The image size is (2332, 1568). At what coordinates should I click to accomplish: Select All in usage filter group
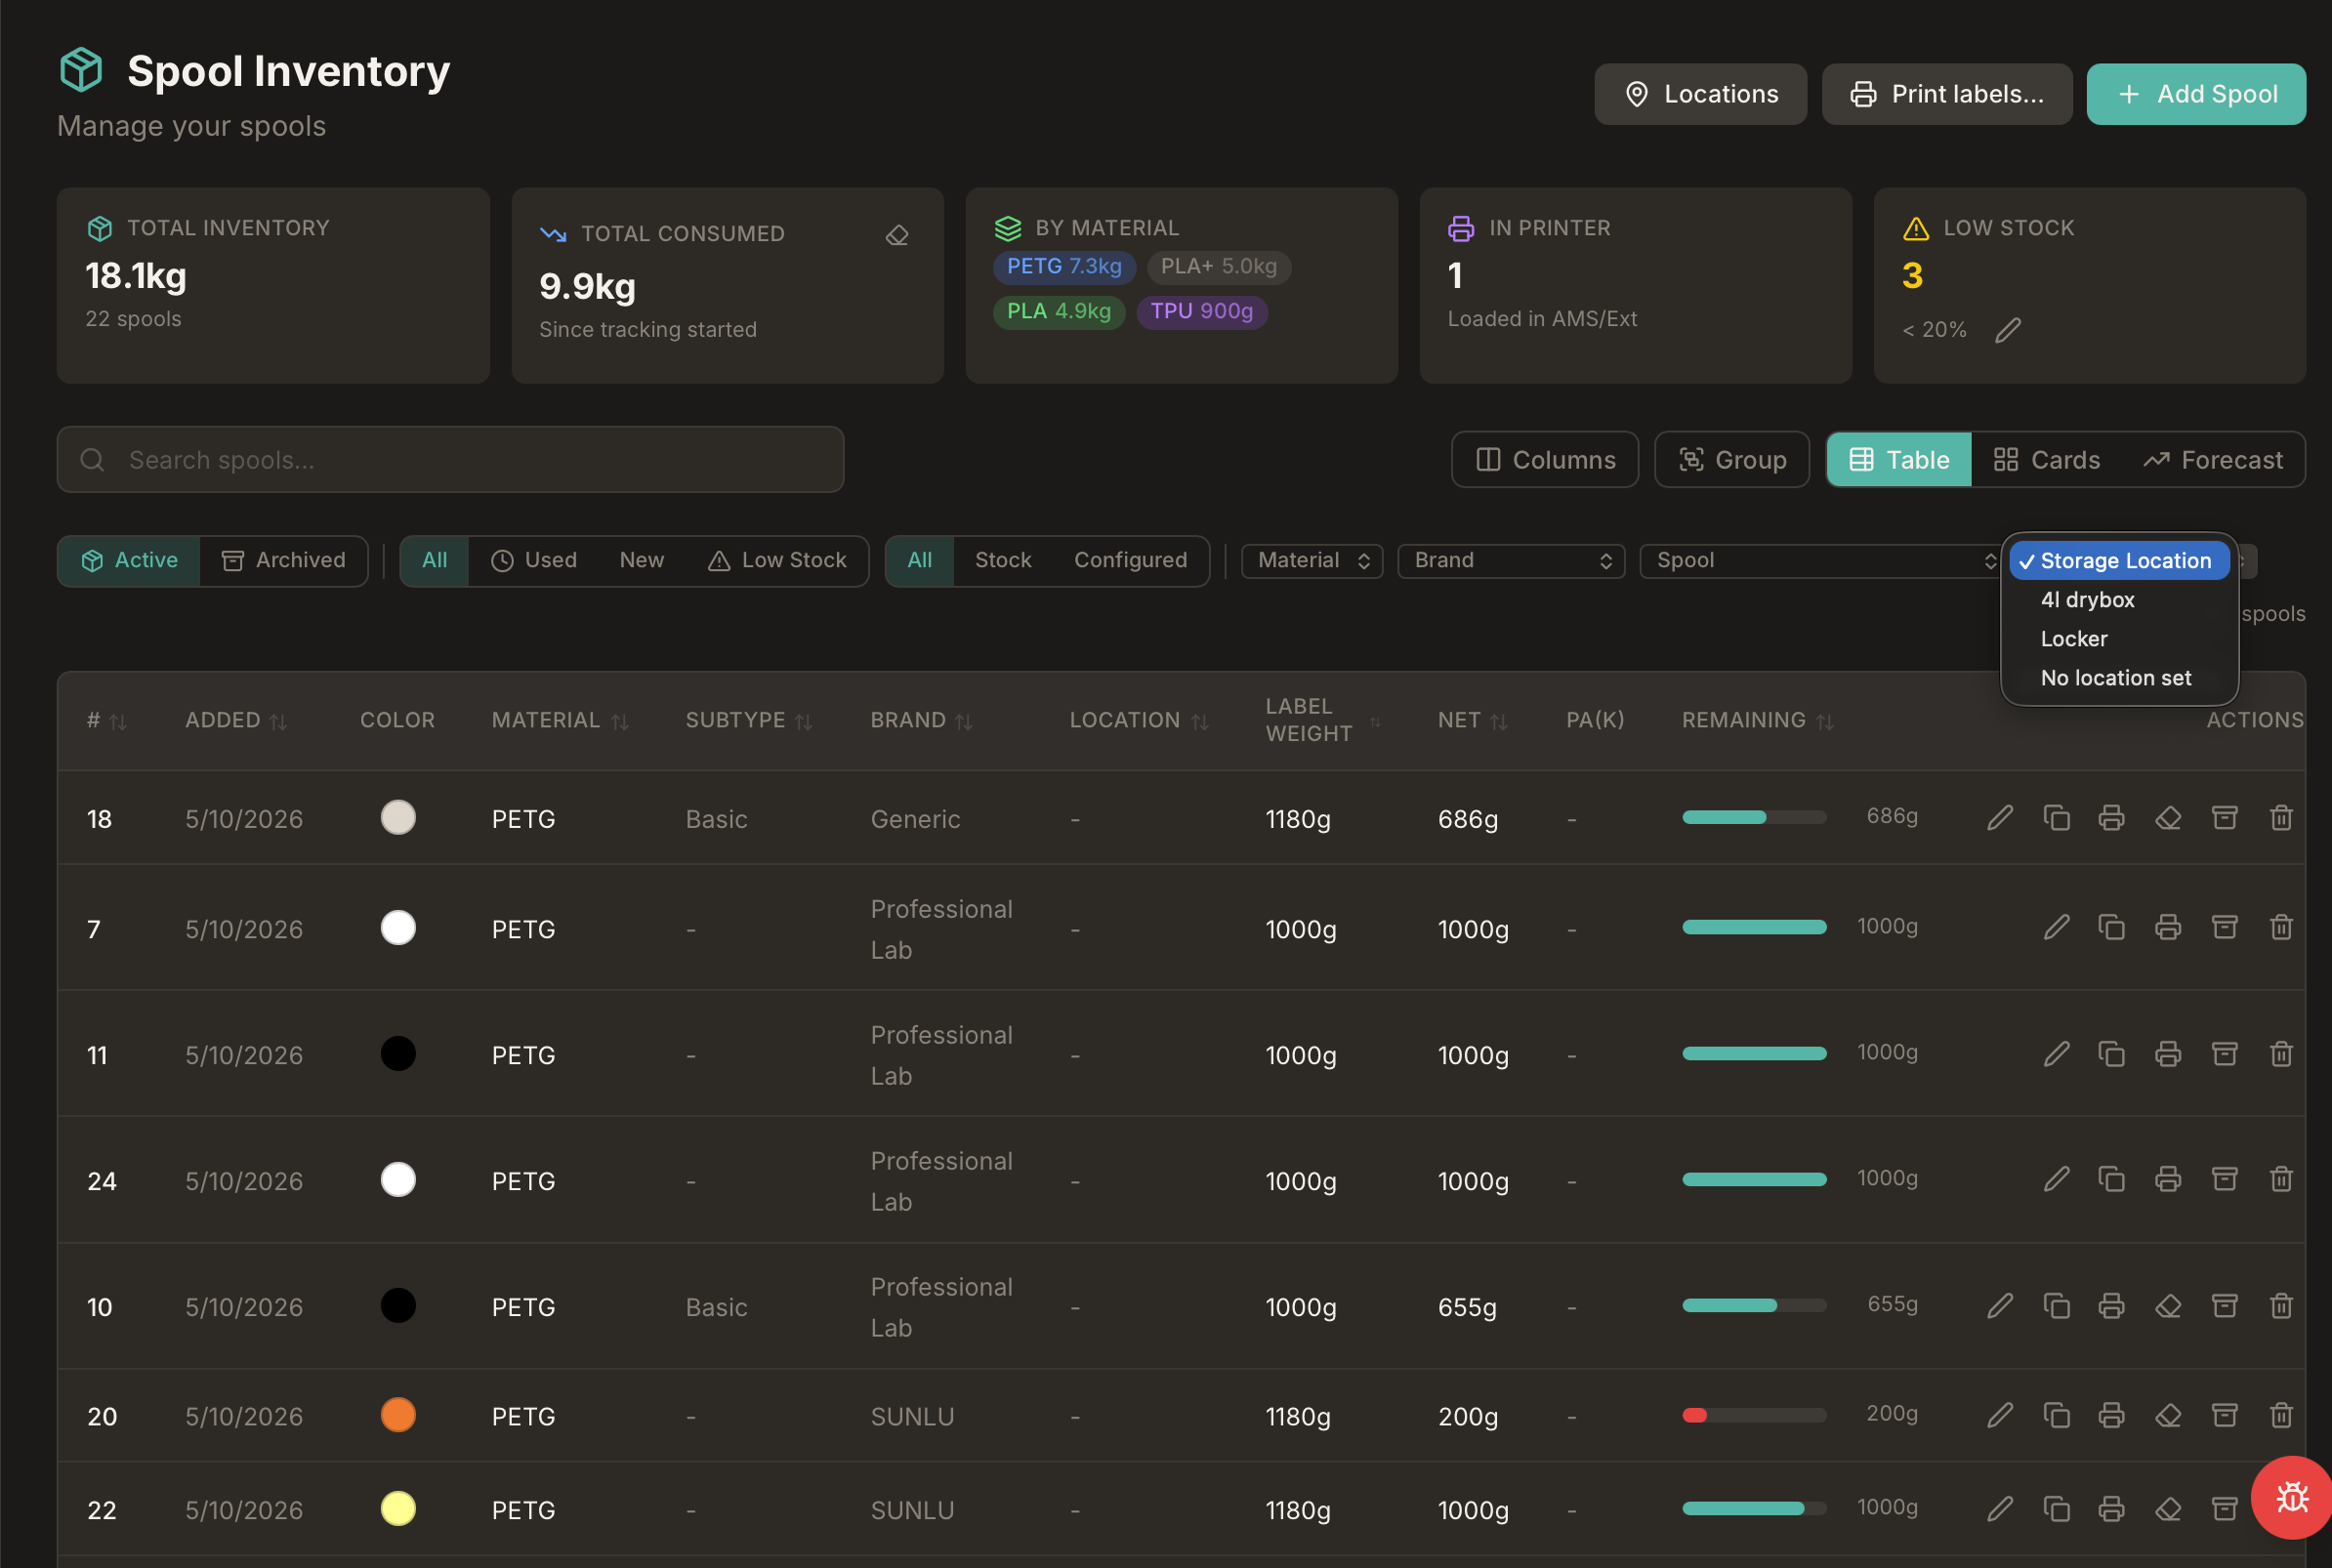(x=435, y=561)
